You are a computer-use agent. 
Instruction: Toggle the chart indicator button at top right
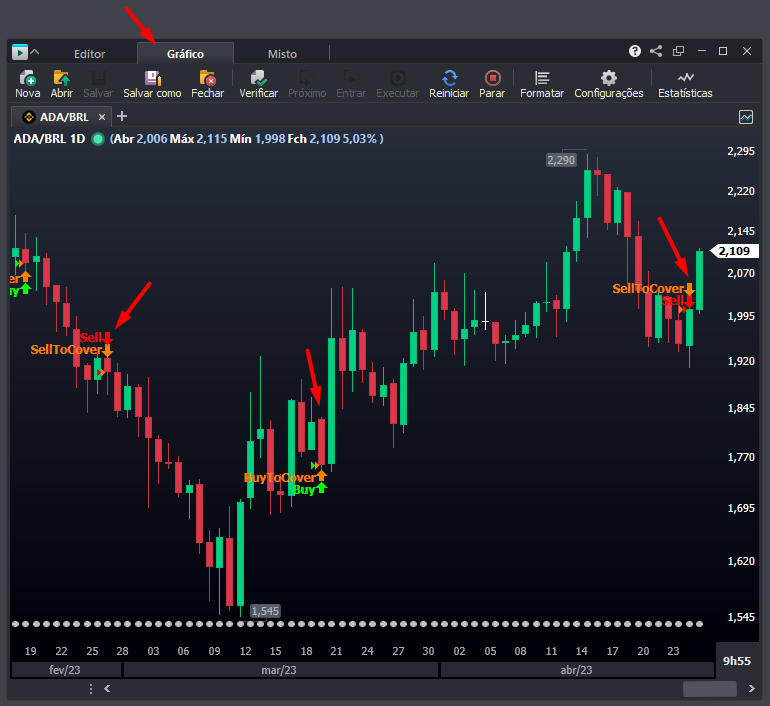point(746,117)
